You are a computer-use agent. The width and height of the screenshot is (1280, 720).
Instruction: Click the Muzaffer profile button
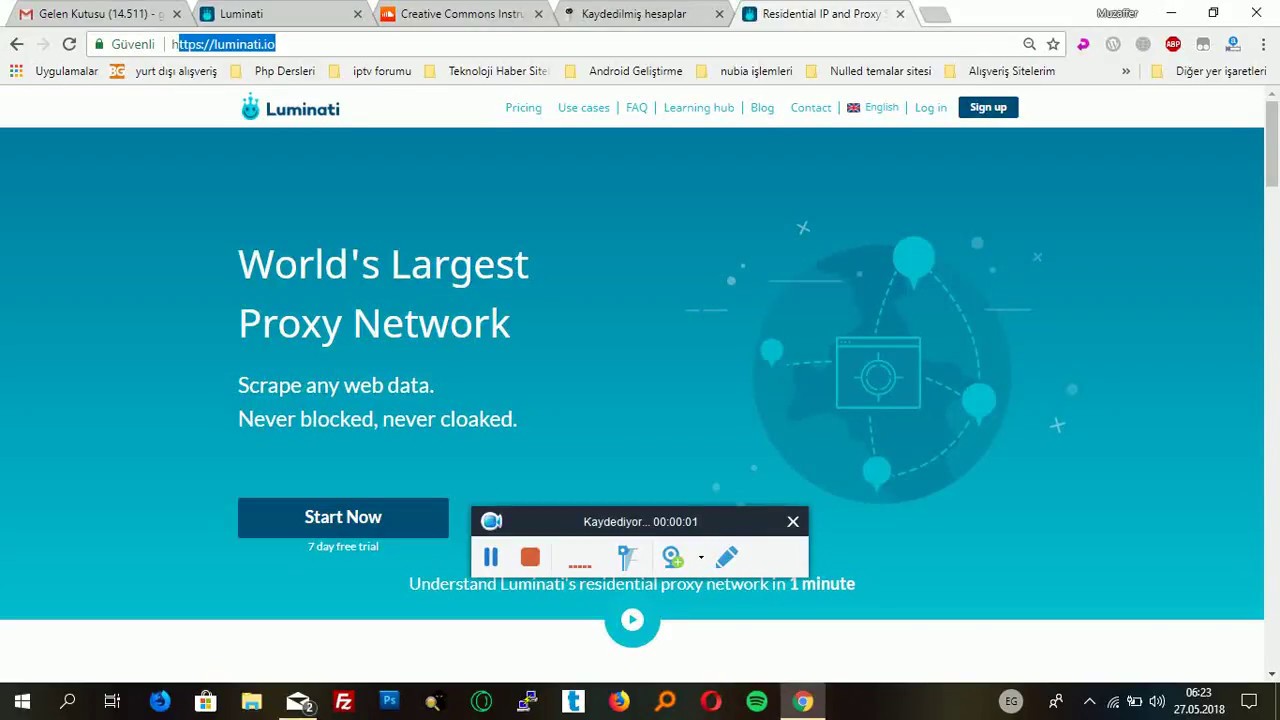click(1117, 13)
